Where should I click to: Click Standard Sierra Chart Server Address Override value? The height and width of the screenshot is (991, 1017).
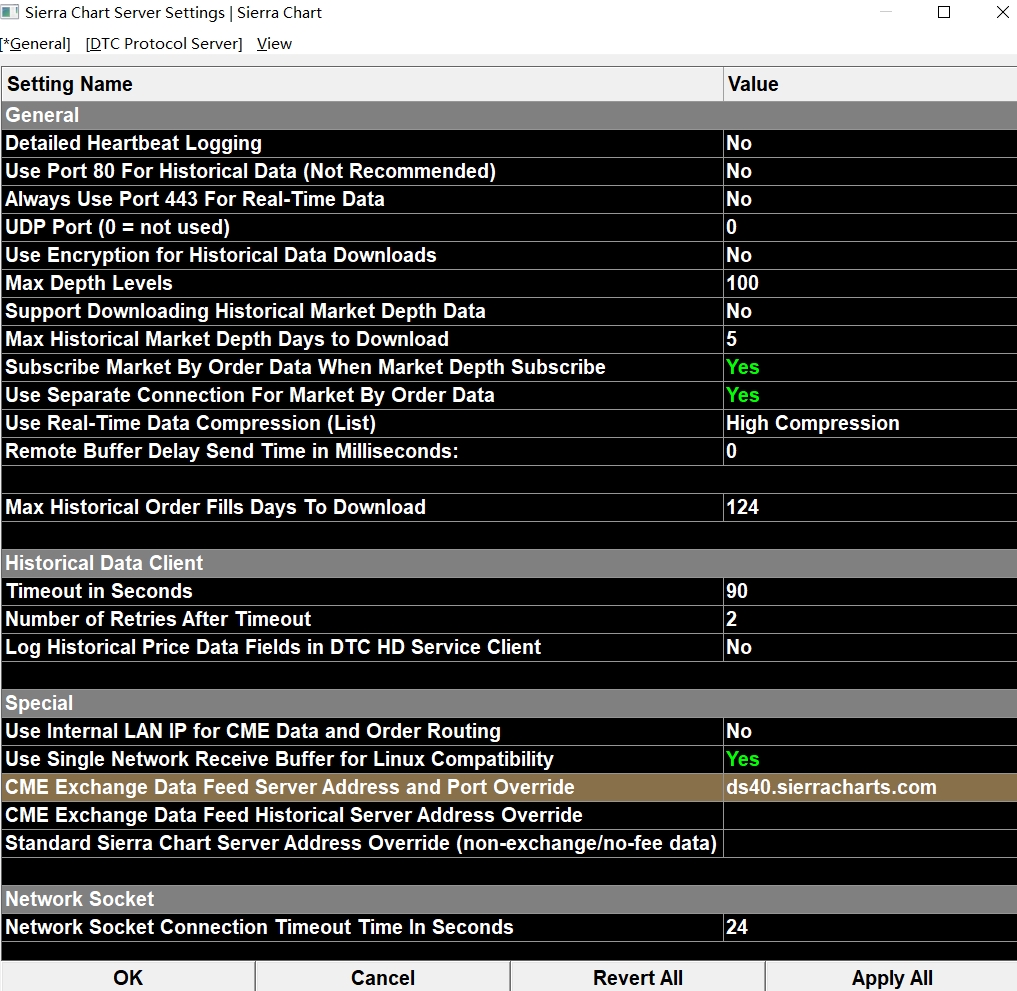click(x=870, y=843)
